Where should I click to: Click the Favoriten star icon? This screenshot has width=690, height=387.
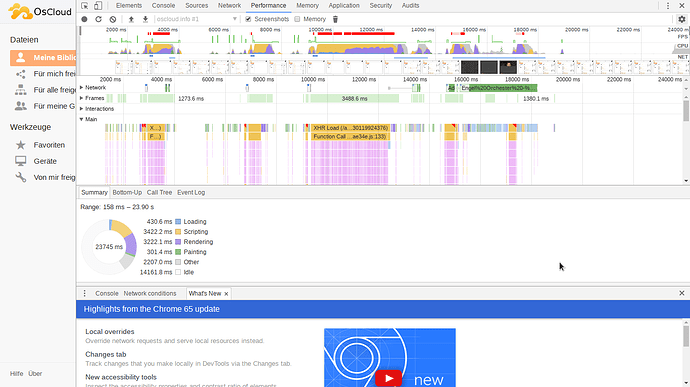(x=20, y=145)
